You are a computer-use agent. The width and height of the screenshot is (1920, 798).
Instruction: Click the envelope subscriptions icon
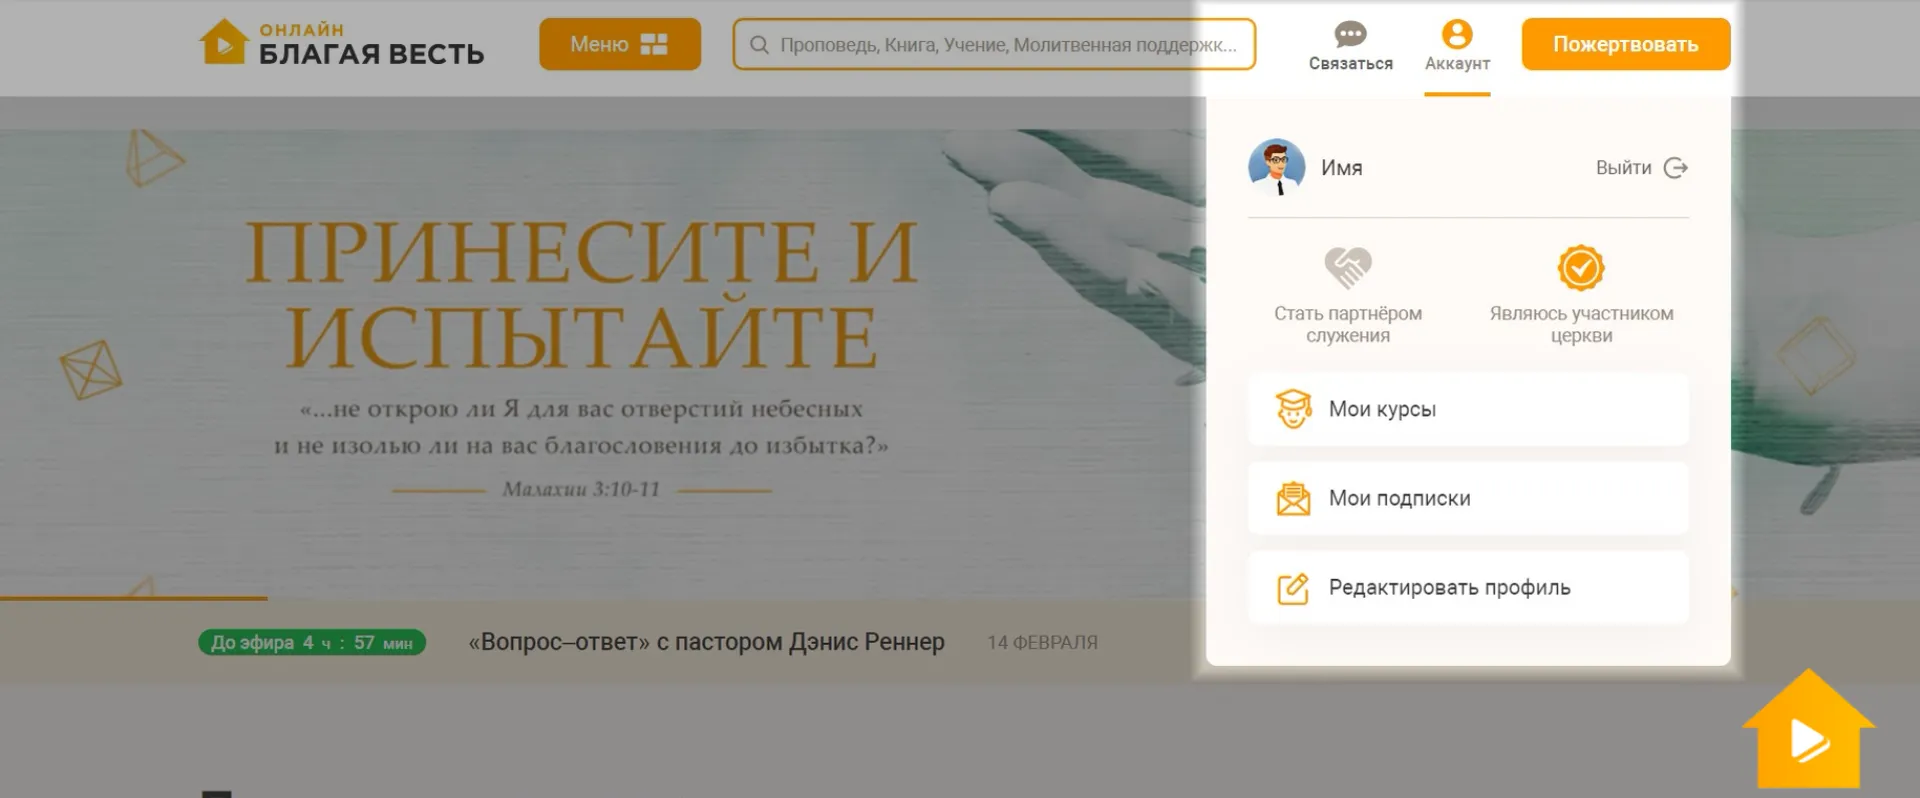1293,498
